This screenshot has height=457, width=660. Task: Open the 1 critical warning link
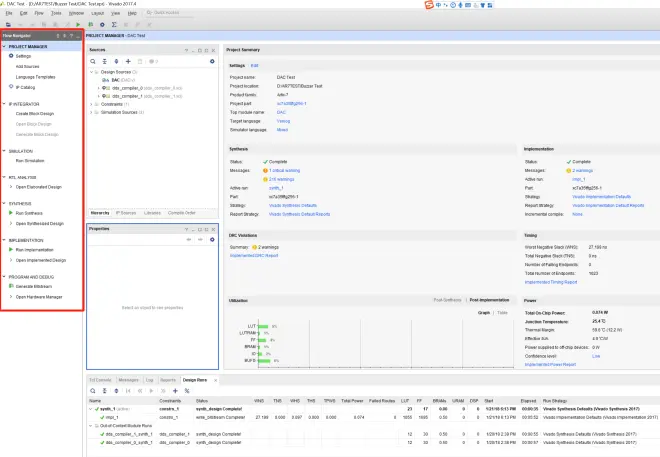pos(285,170)
